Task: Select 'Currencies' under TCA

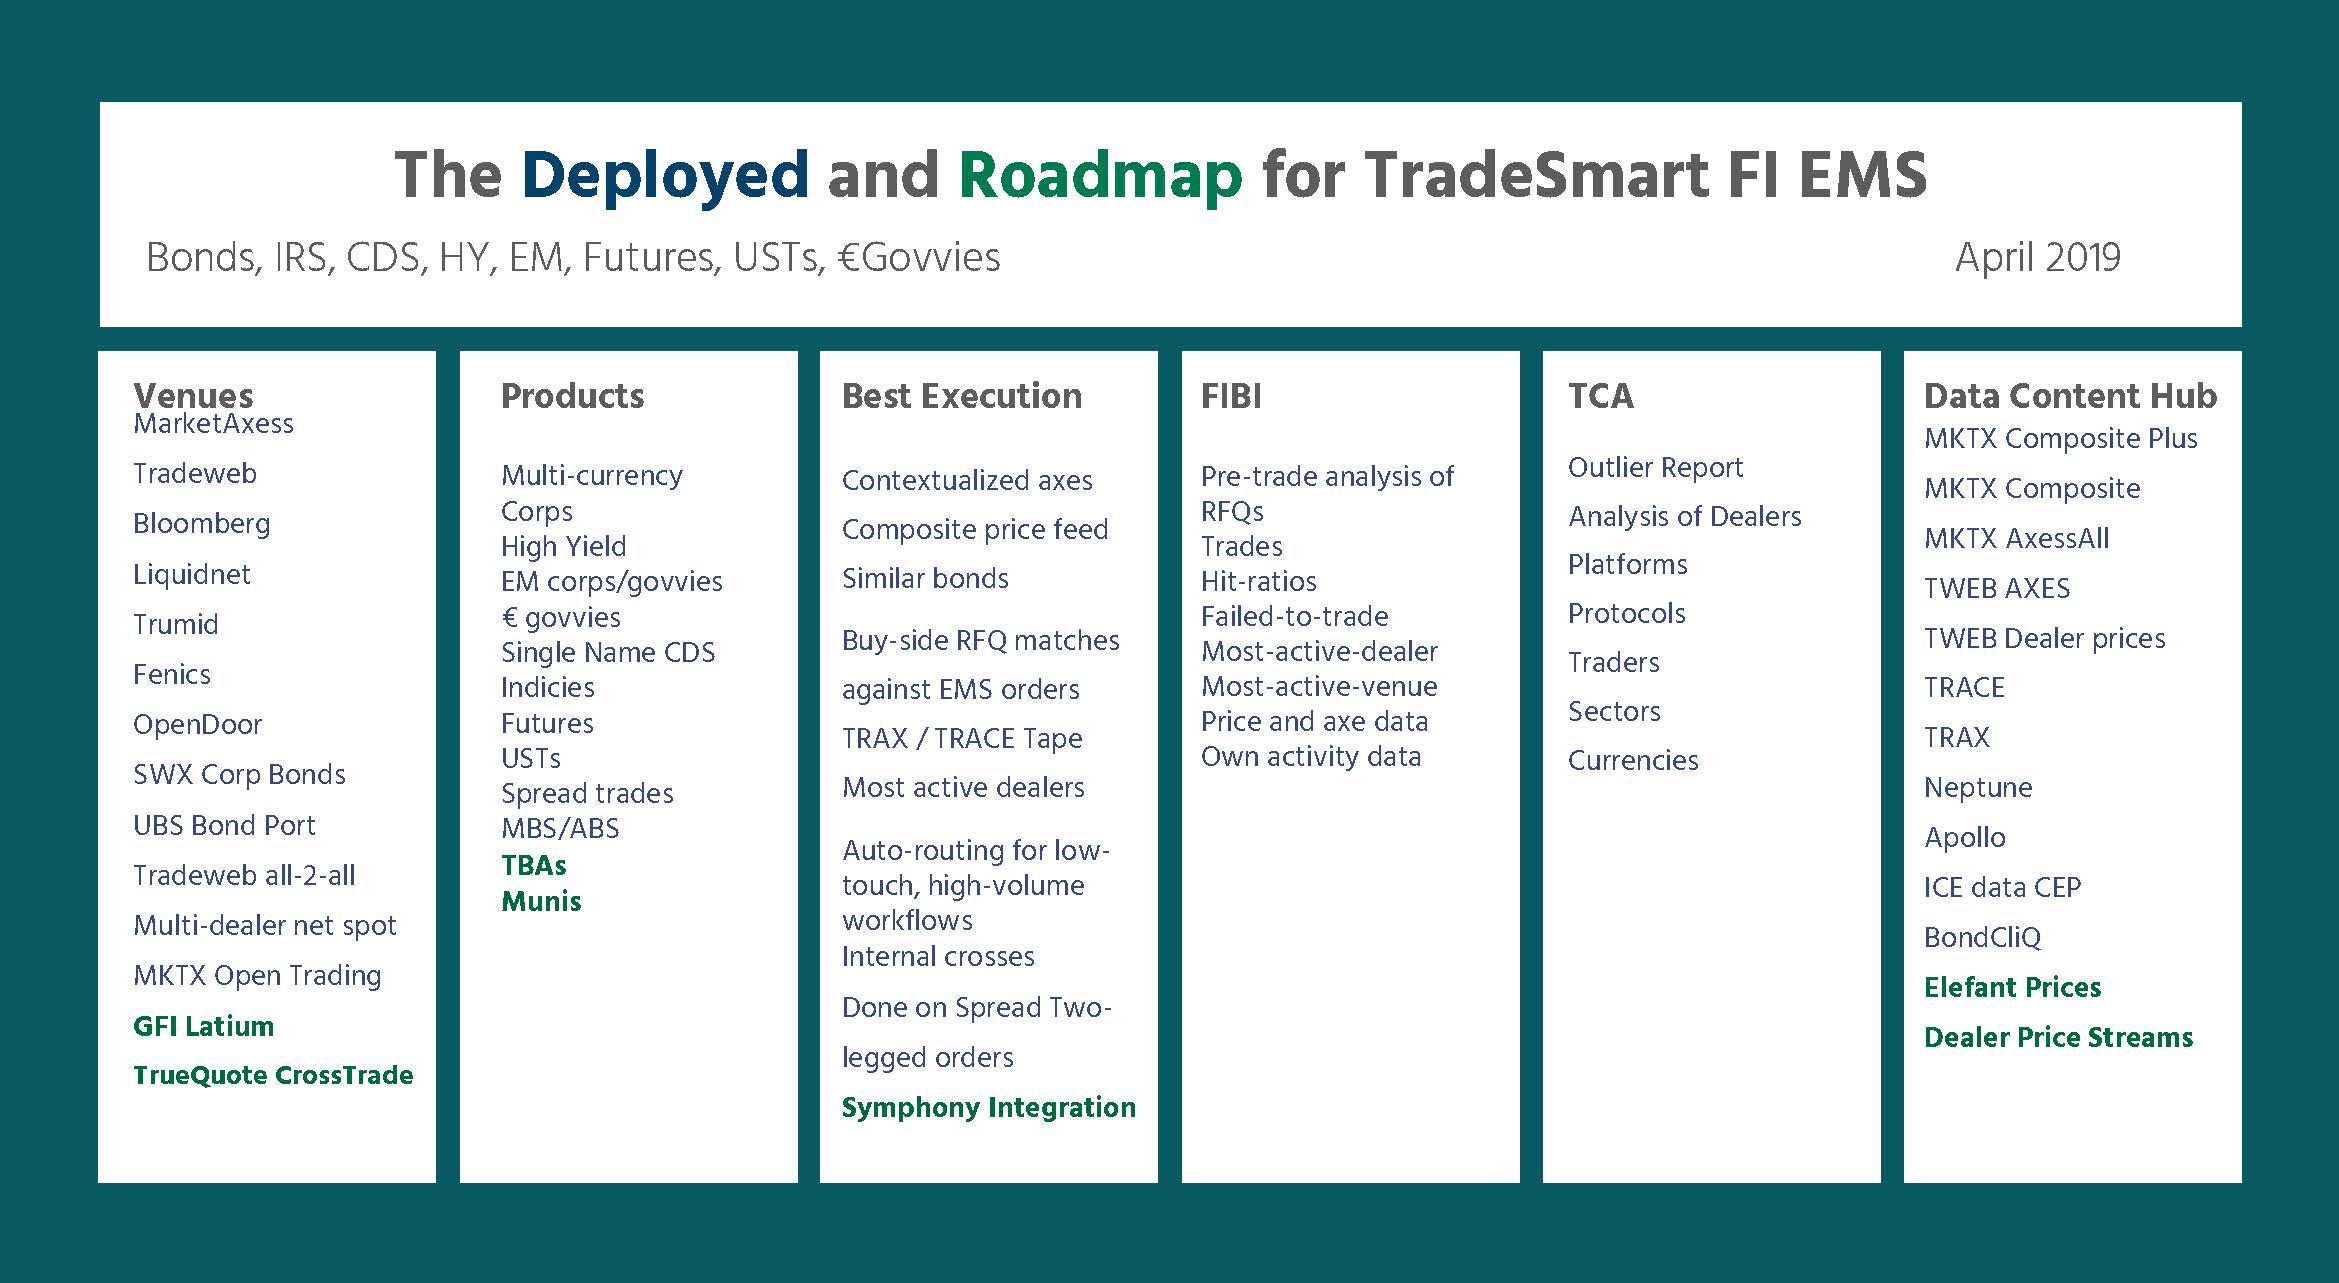Action: [1633, 761]
